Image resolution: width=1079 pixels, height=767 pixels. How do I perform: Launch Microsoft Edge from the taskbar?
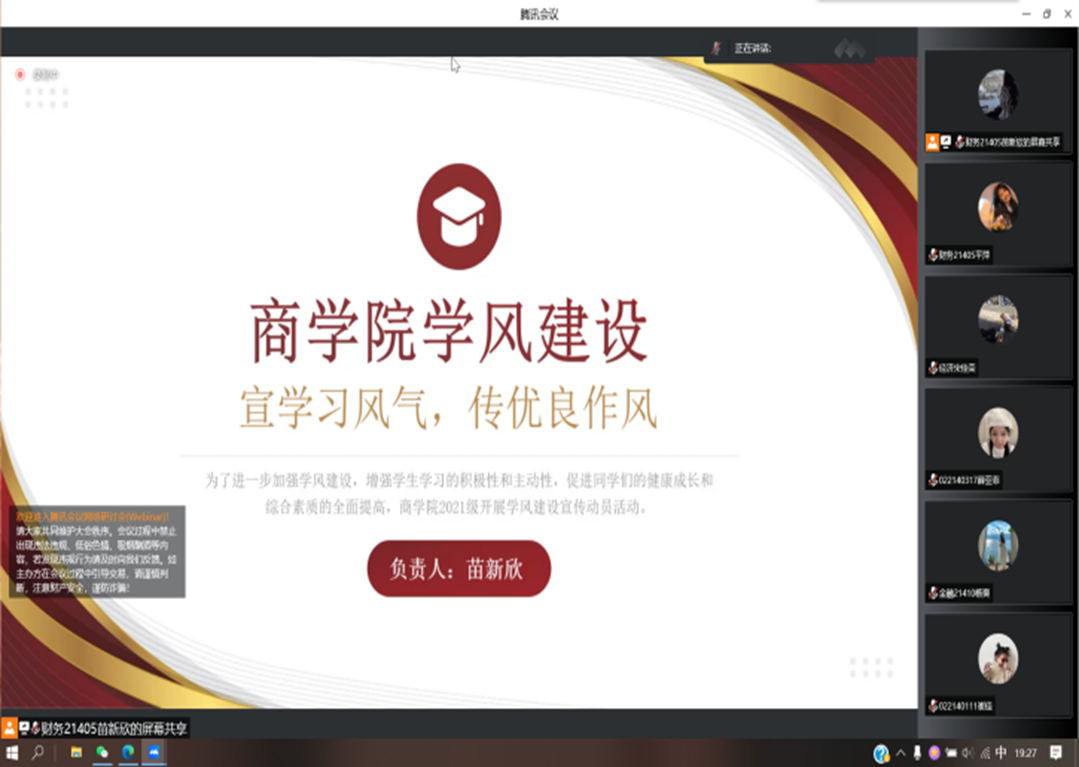coord(128,752)
